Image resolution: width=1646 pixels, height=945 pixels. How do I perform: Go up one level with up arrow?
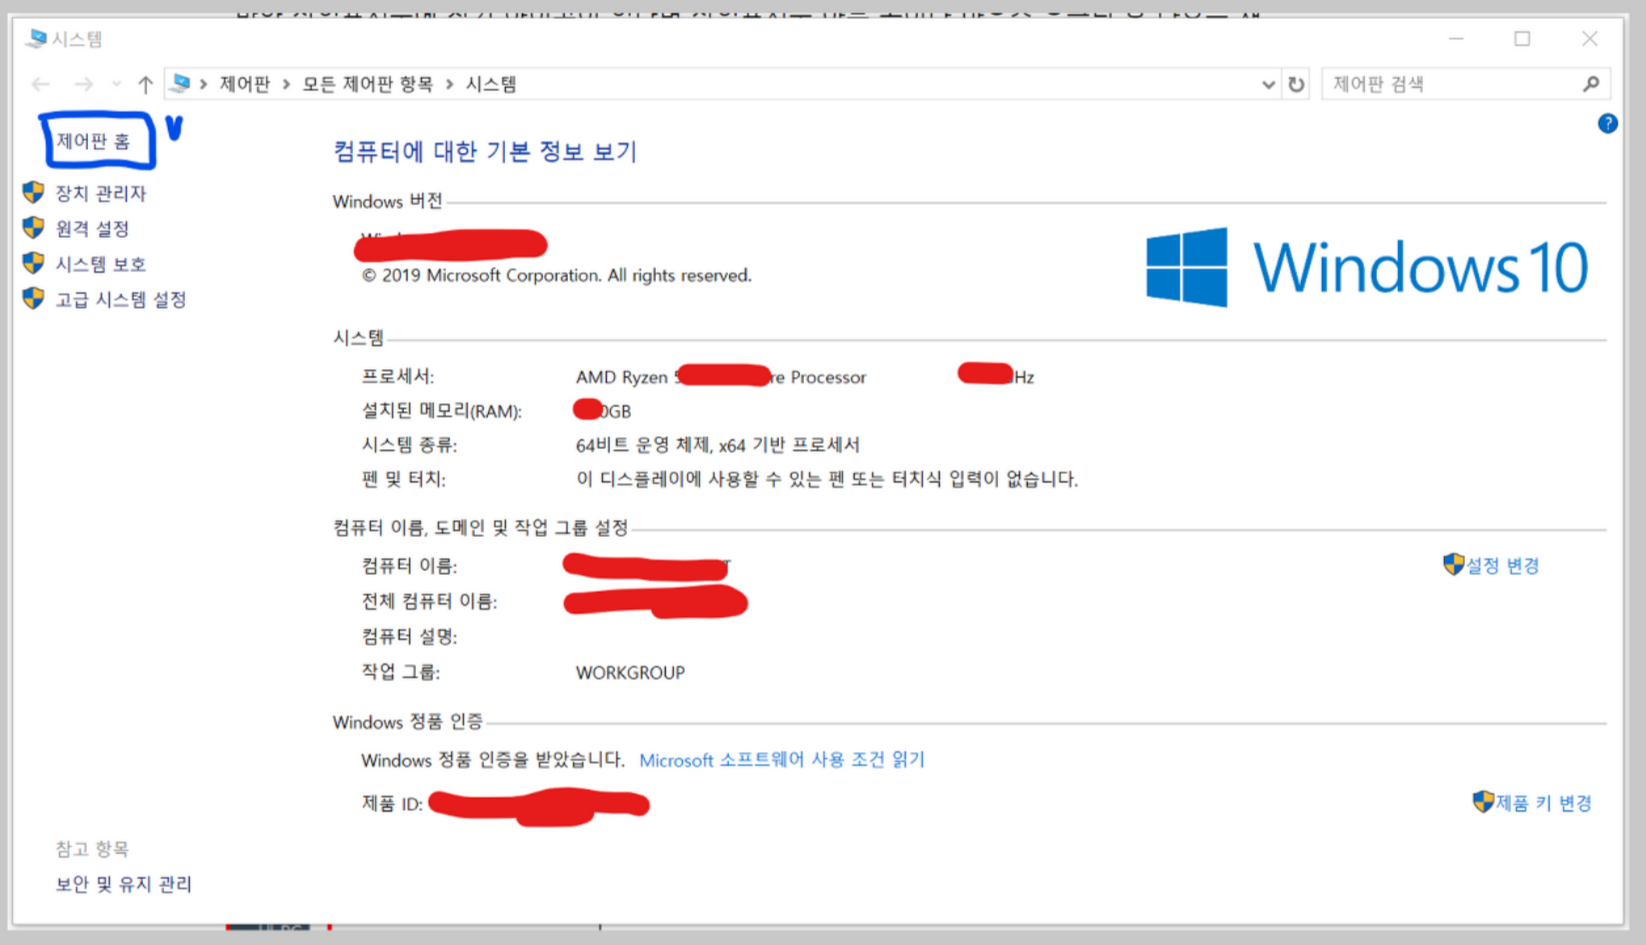click(x=145, y=84)
